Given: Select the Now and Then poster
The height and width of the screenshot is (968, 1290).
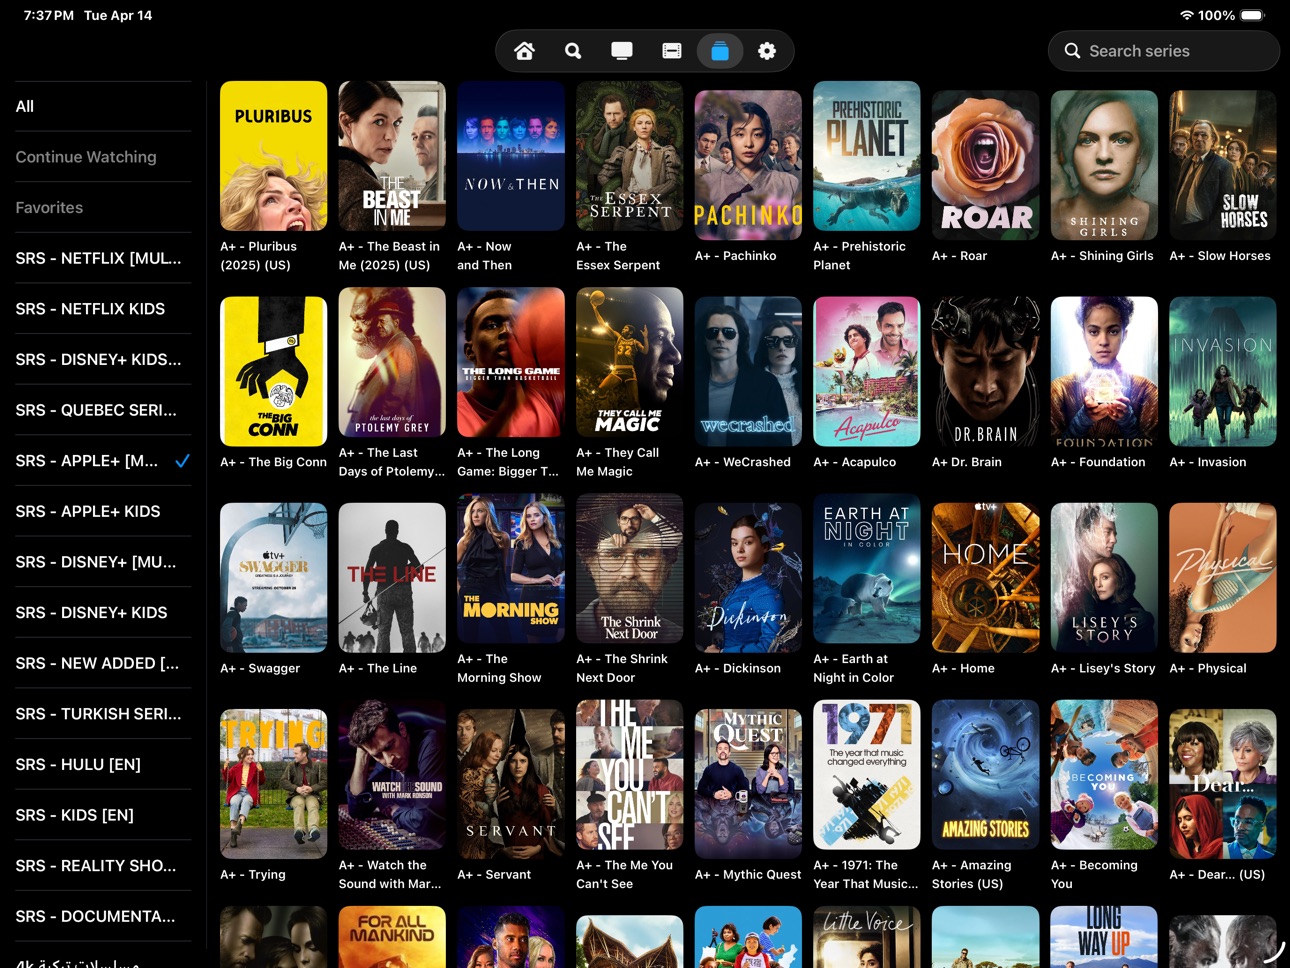Looking at the screenshot, I should coord(511,156).
